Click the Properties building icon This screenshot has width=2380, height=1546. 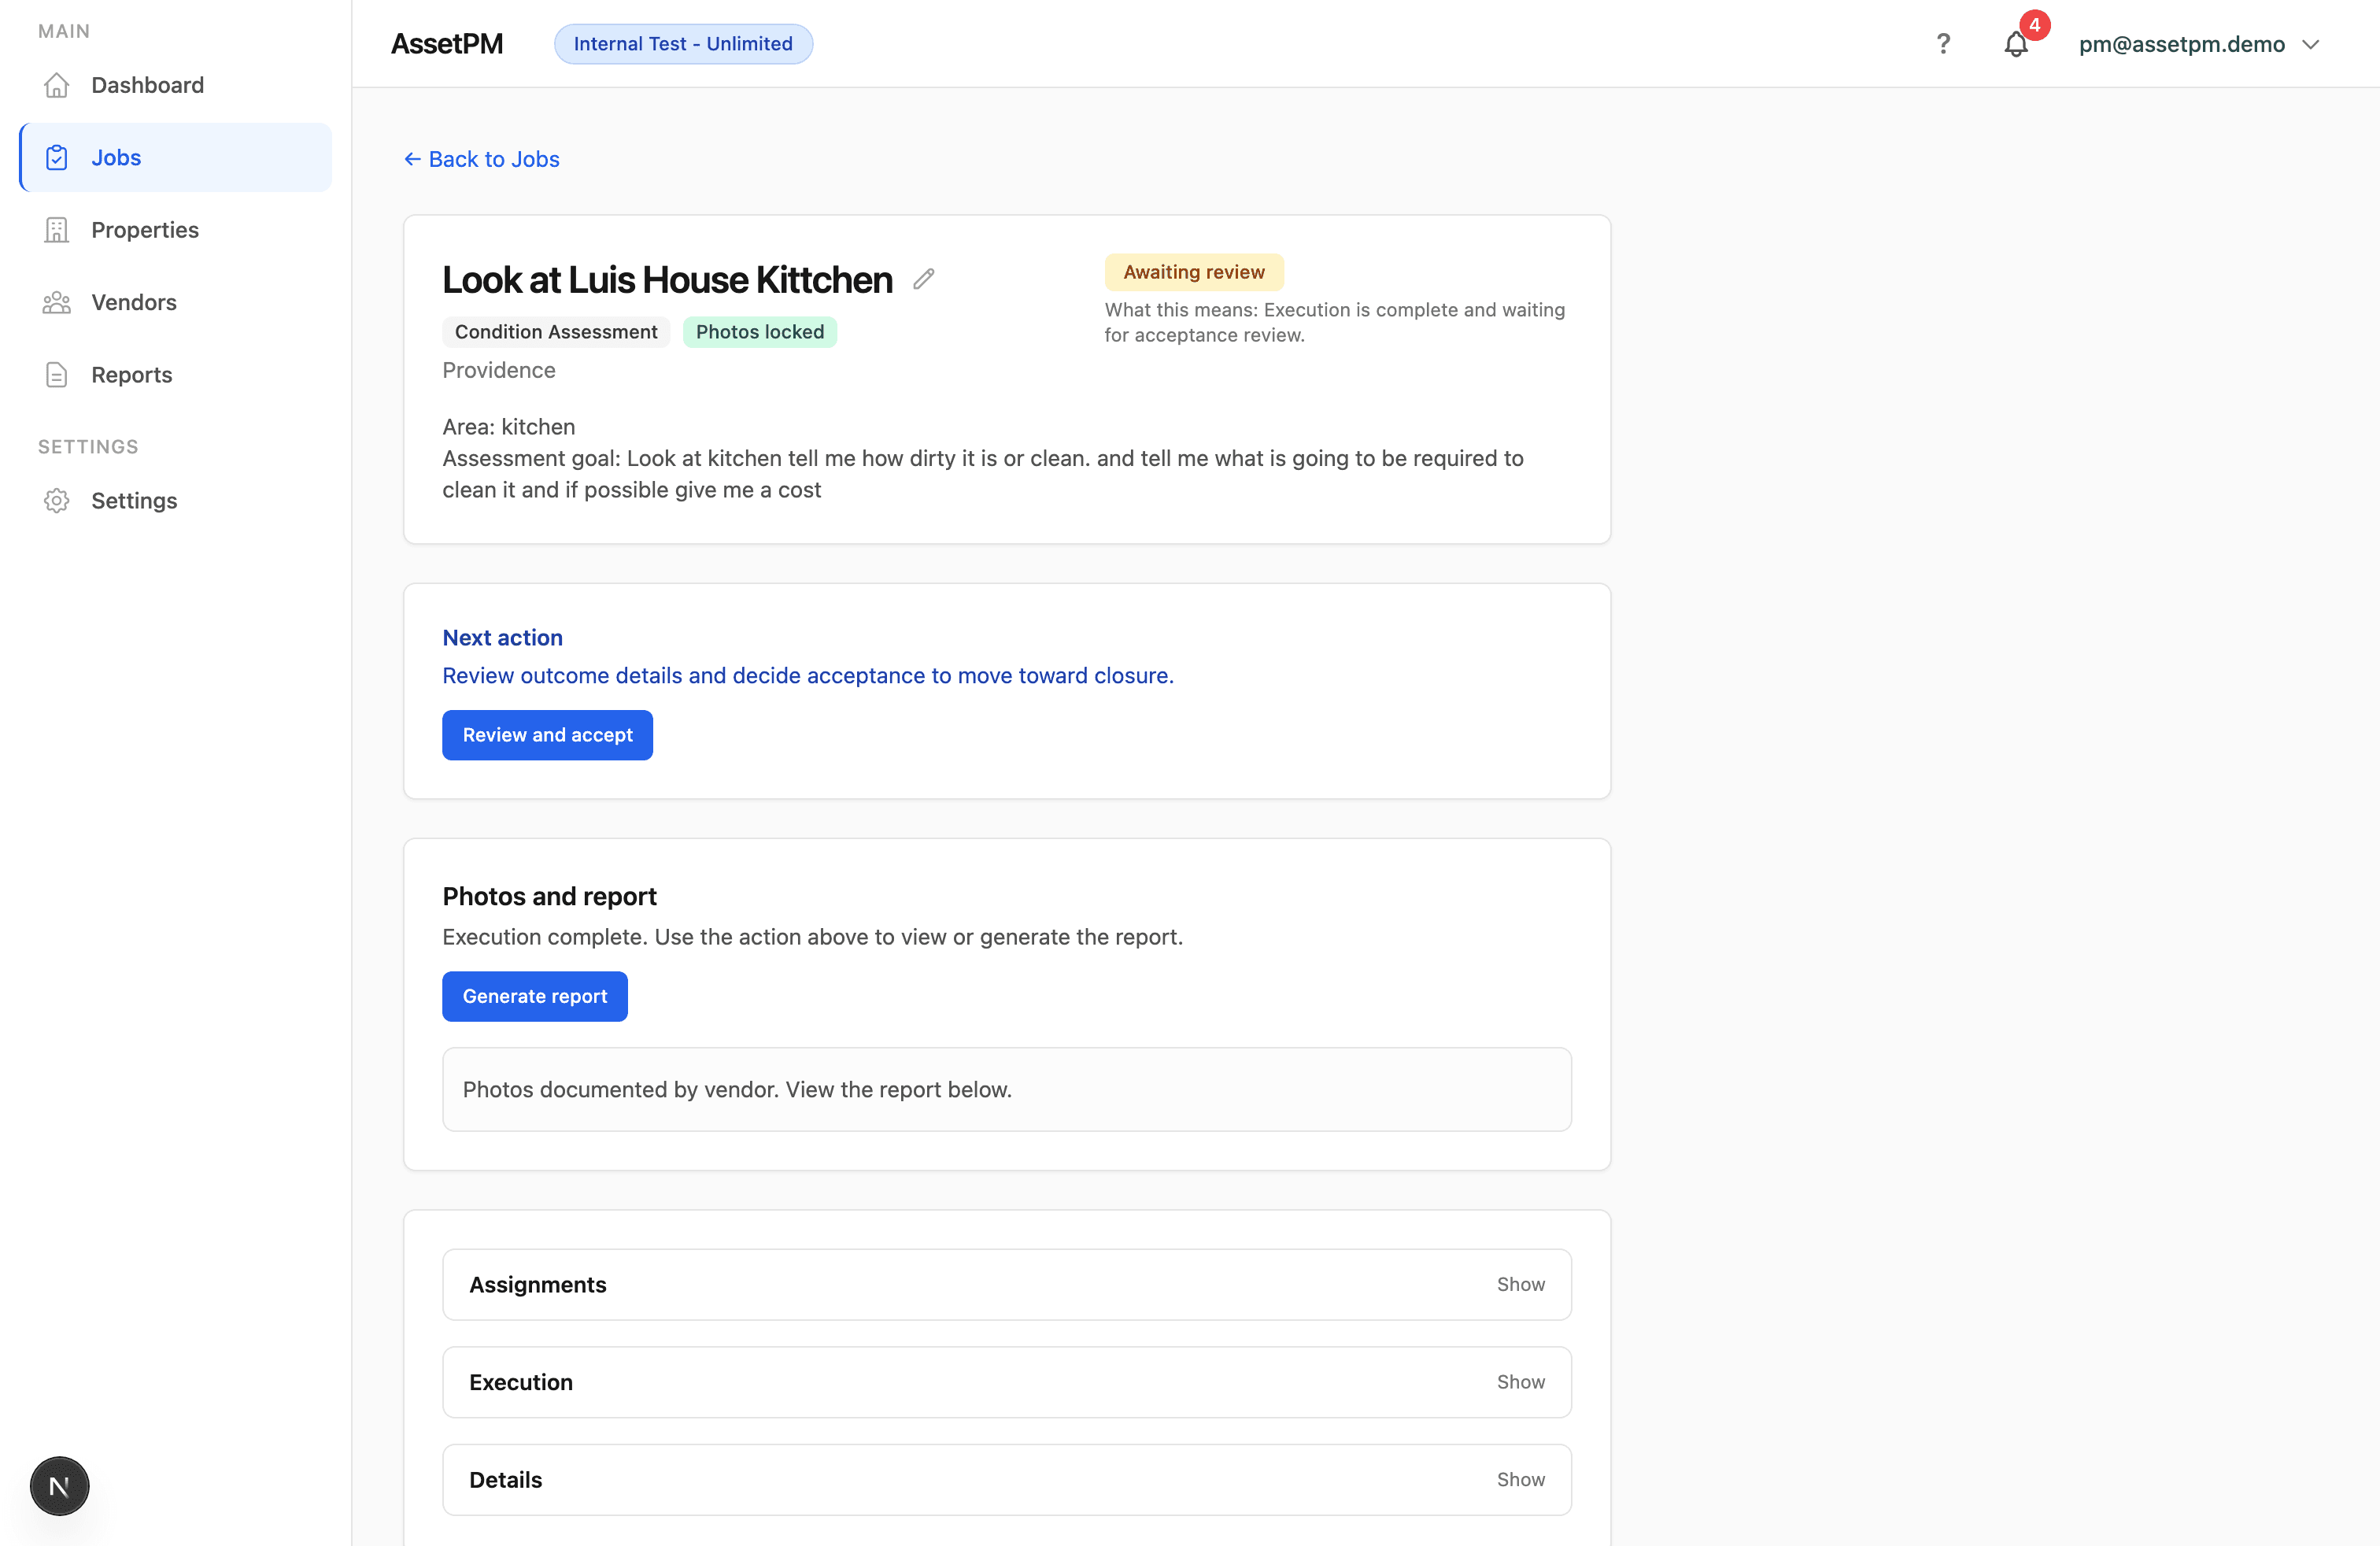(x=57, y=230)
